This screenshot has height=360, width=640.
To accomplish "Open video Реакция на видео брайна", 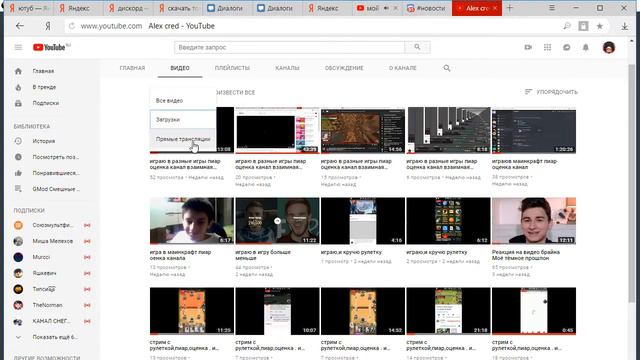I will (x=526, y=255).
